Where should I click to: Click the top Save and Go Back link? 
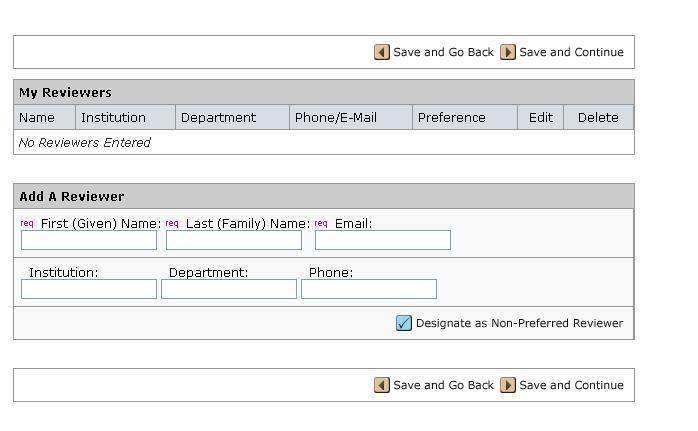pos(443,52)
